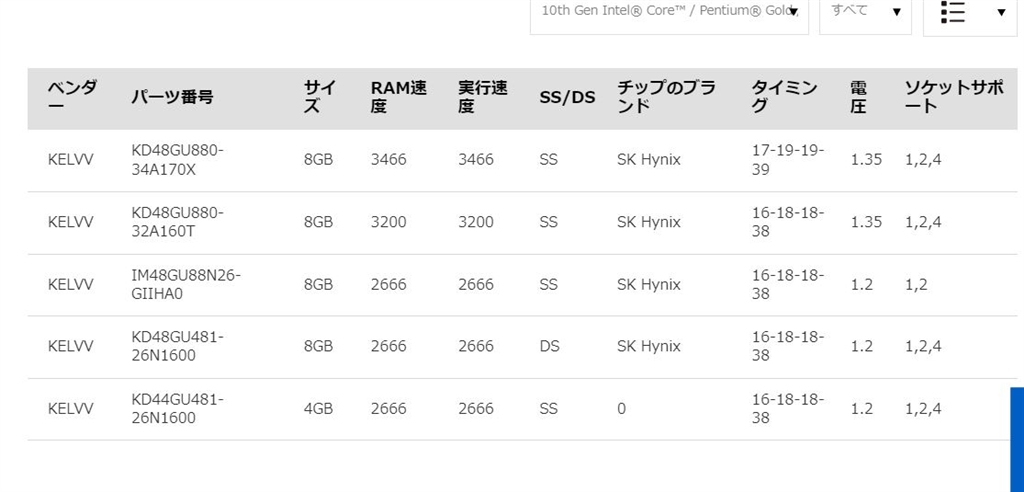Select part number KD48GU880-32A160T
The width and height of the screenshot is (1024, 492).
(x=178, y=222)
